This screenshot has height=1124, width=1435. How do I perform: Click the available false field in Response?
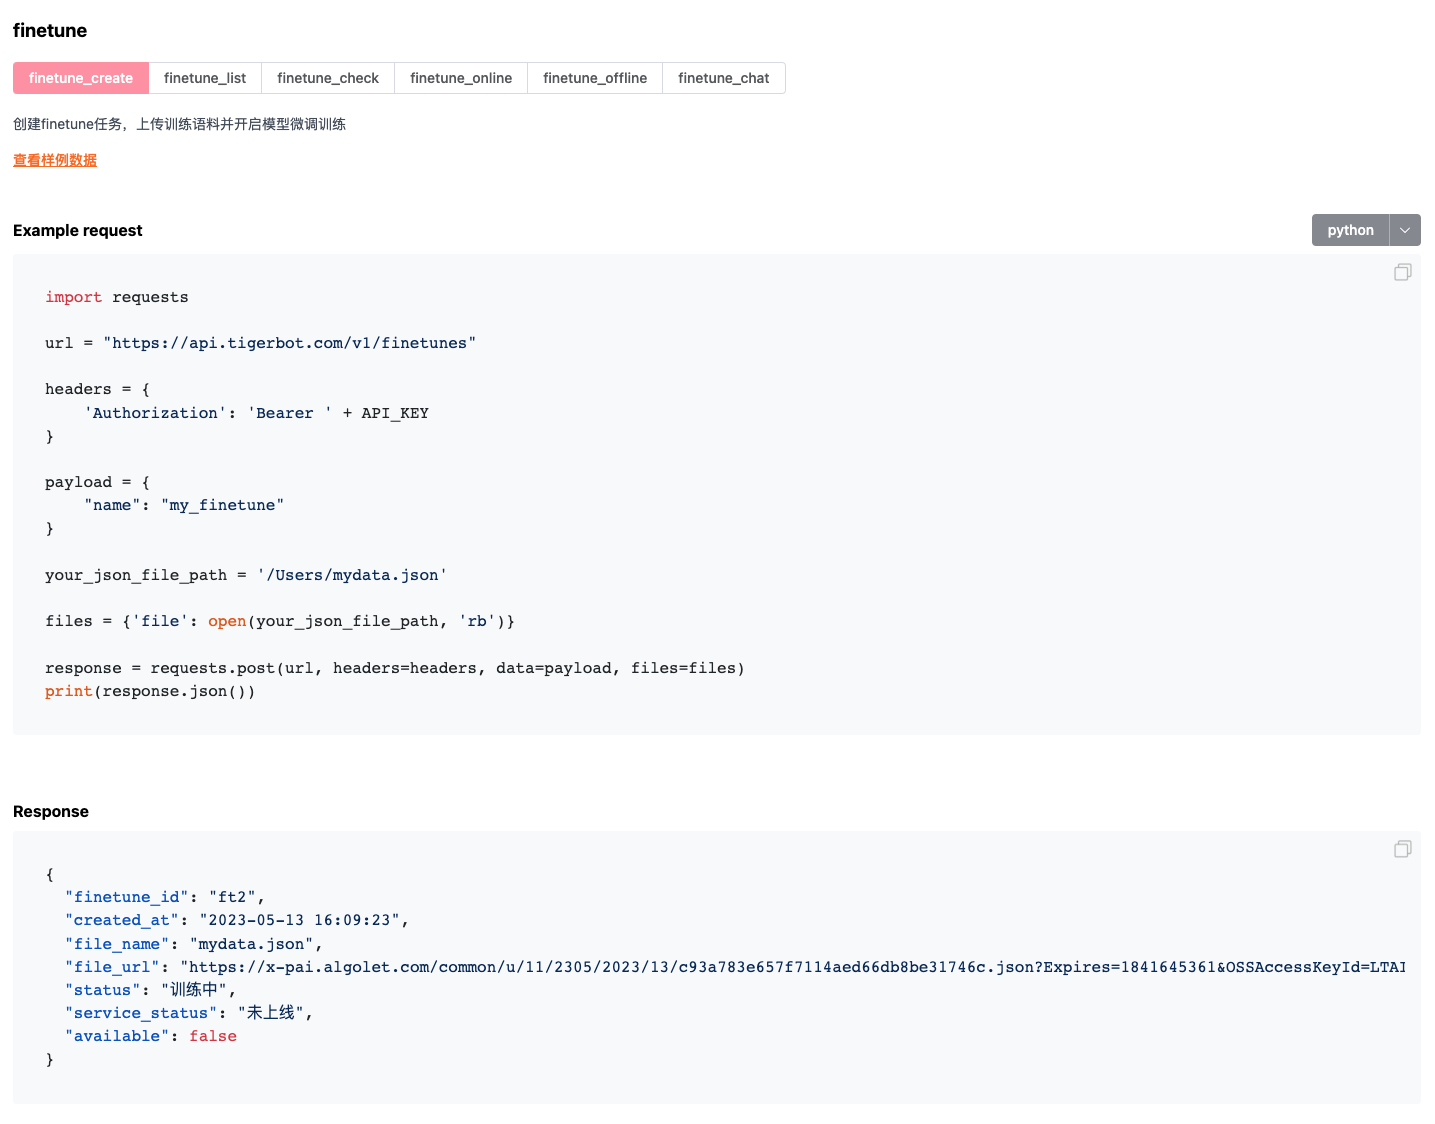(x=212, y=1035)
